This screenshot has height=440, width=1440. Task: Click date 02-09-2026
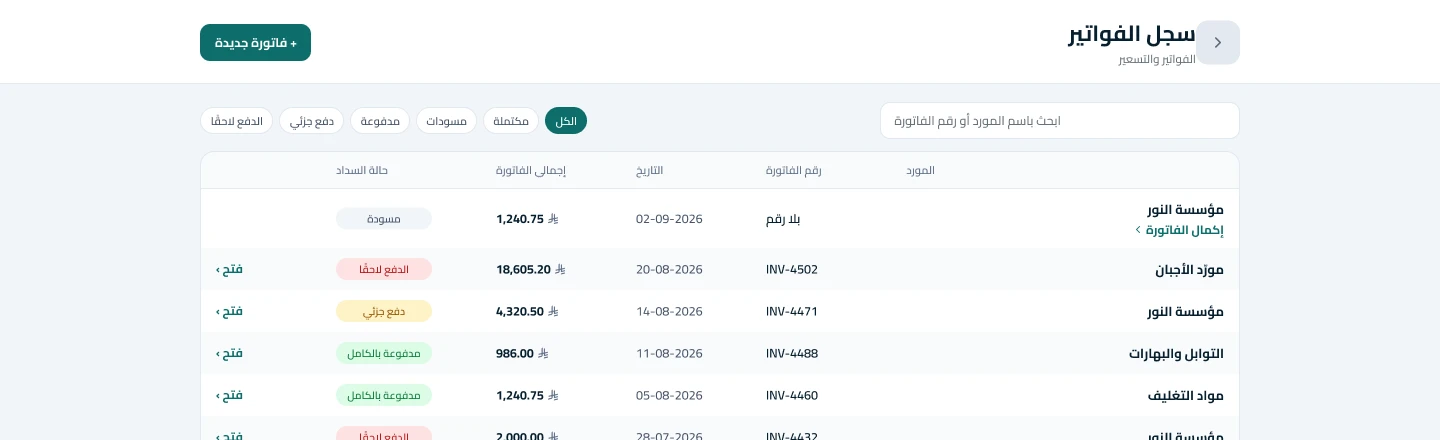[x=669, y=219]
